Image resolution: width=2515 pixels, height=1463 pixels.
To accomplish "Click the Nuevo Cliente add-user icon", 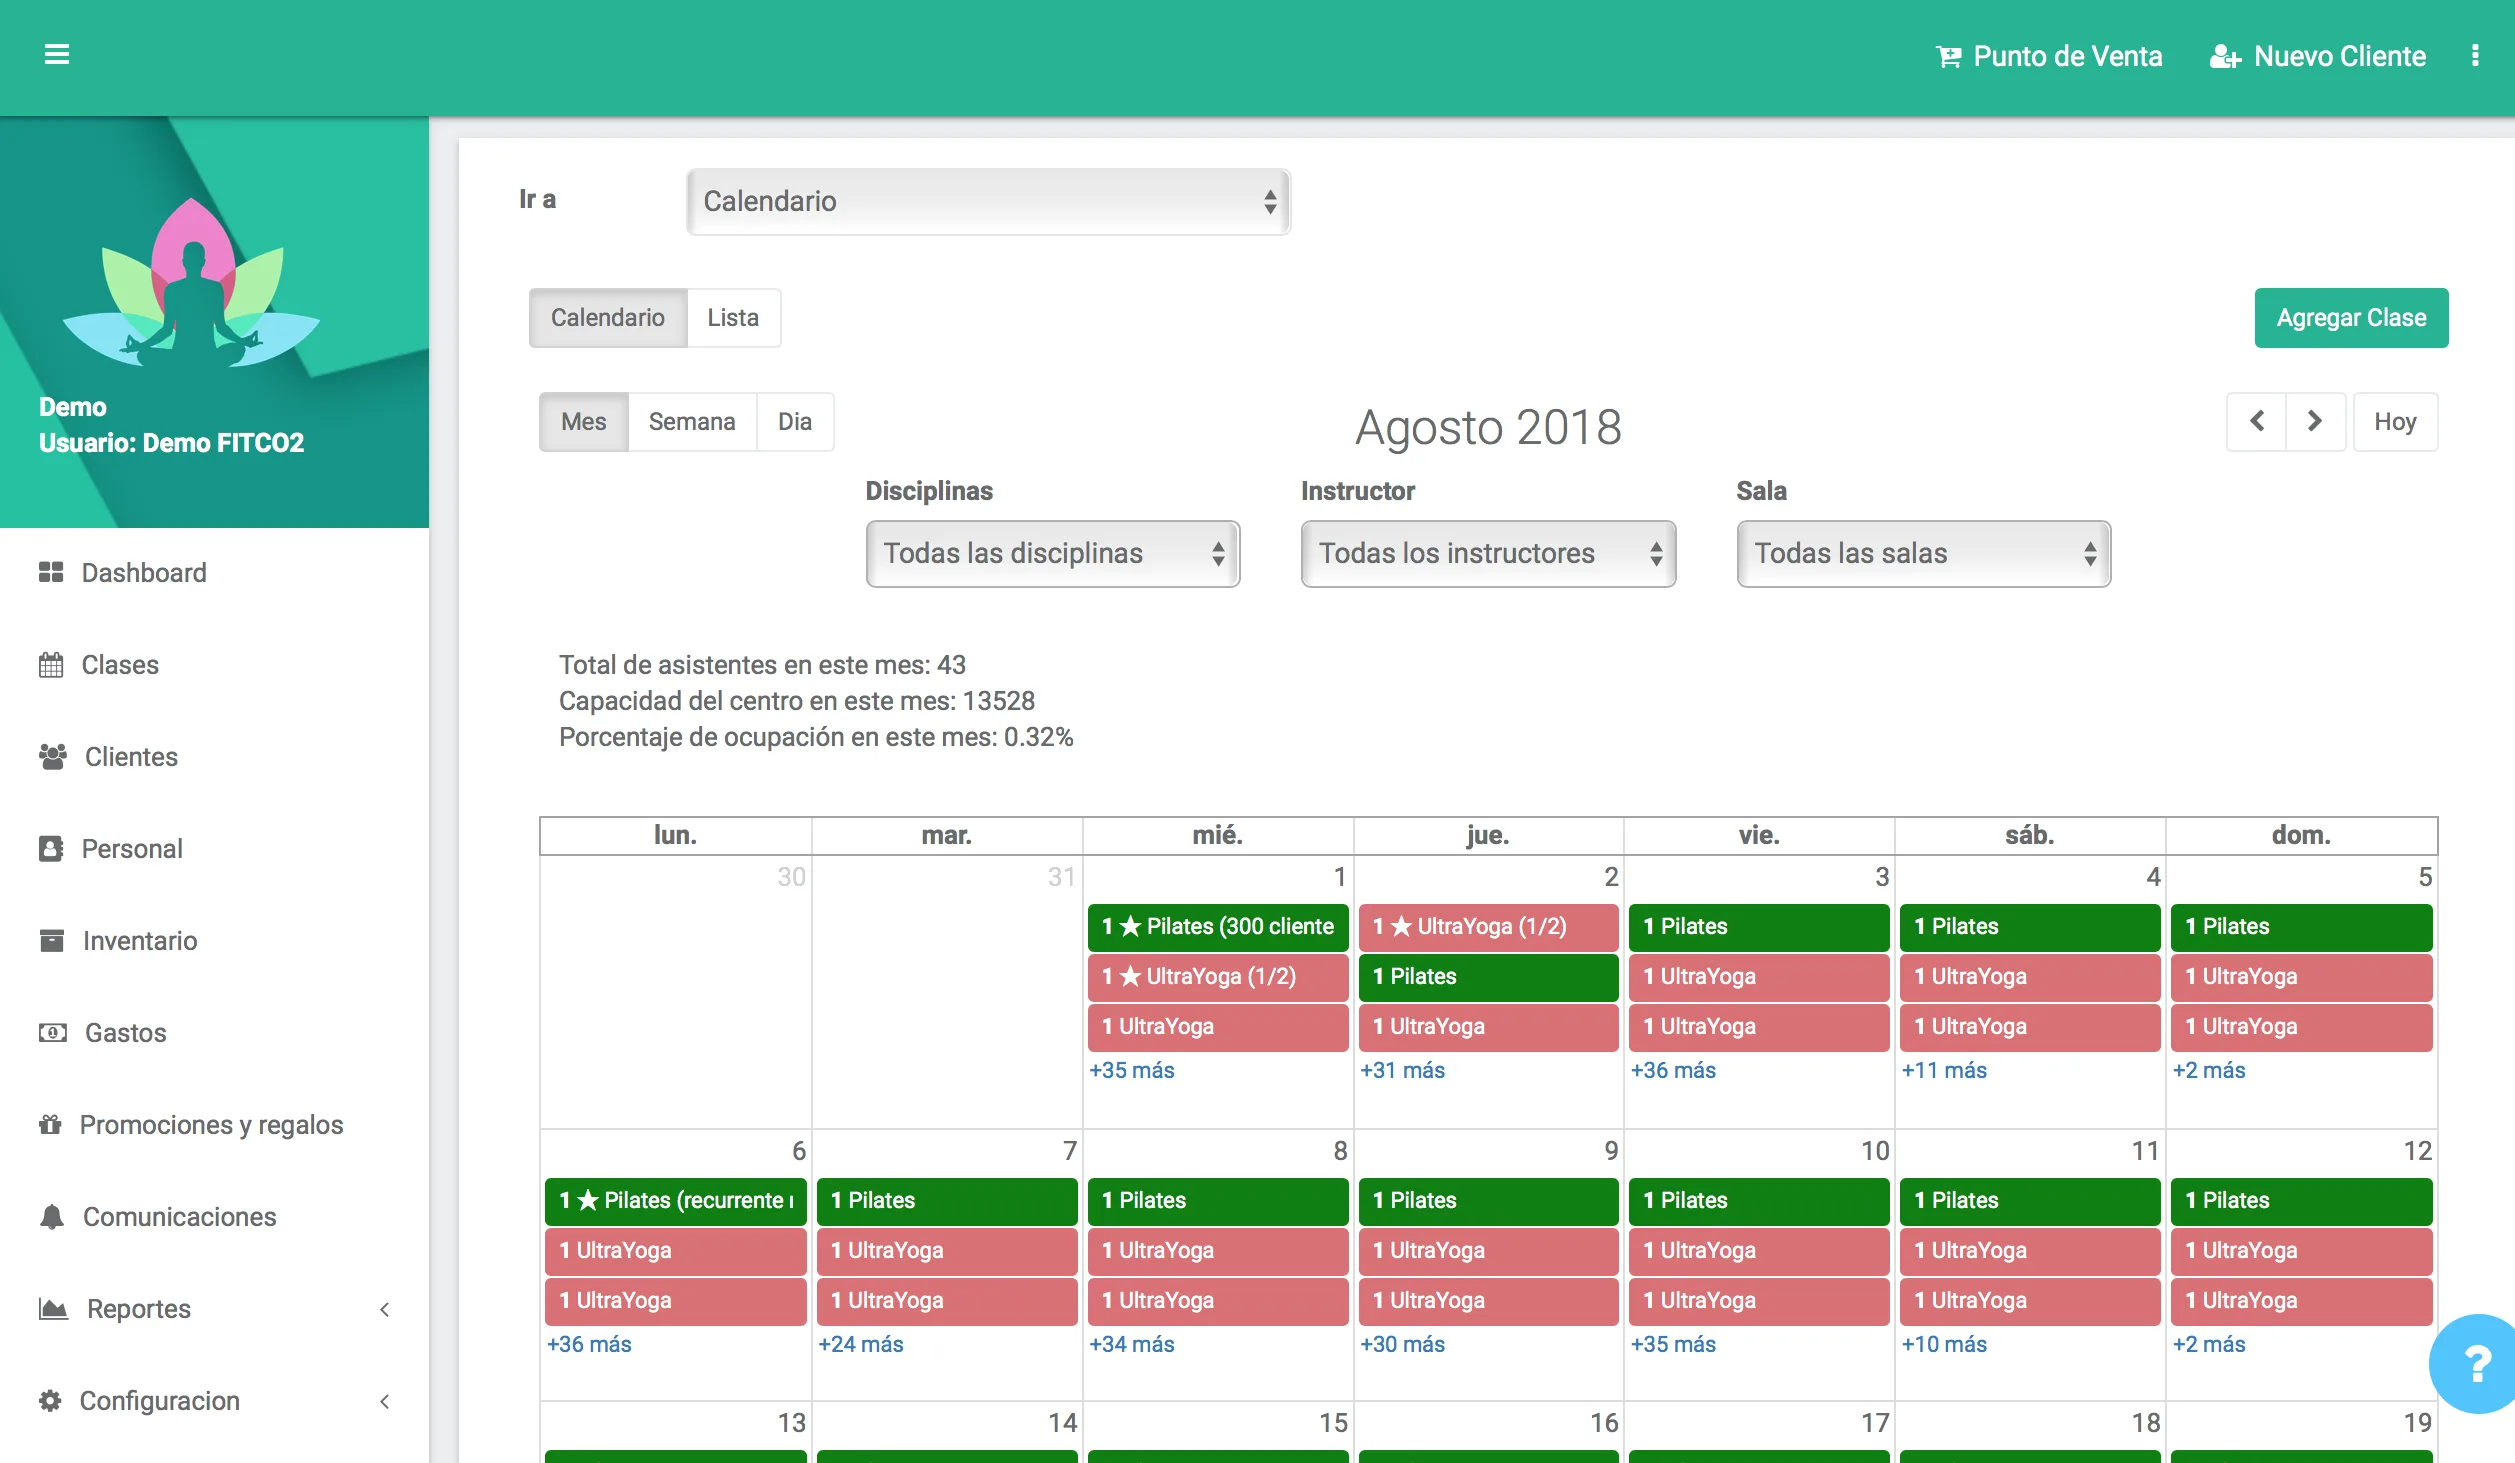I will [x=2225, y=57].
